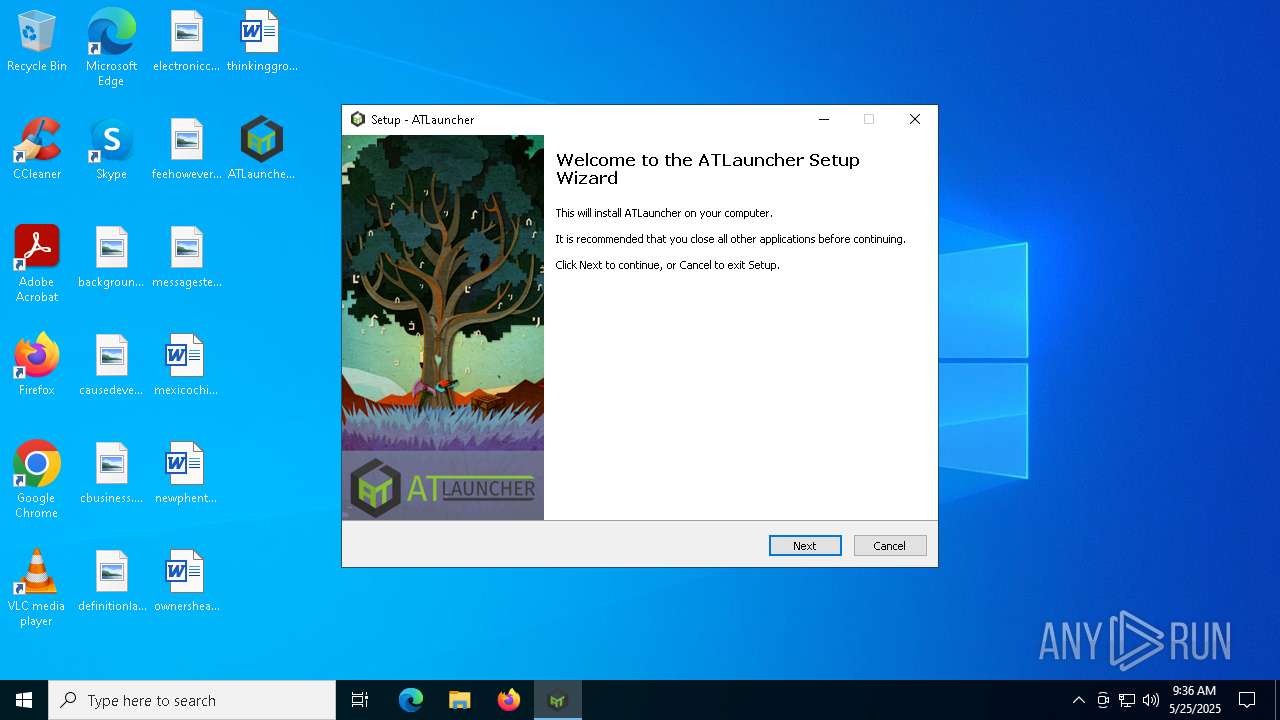
Task: Open the VLC media player shortcut
Action: pyautogui.click(x=37, y=588)
